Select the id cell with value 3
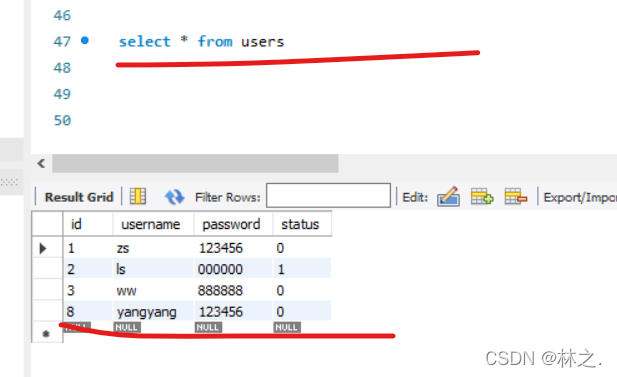Viewport: 617px width, 377px height. [87, 290]
